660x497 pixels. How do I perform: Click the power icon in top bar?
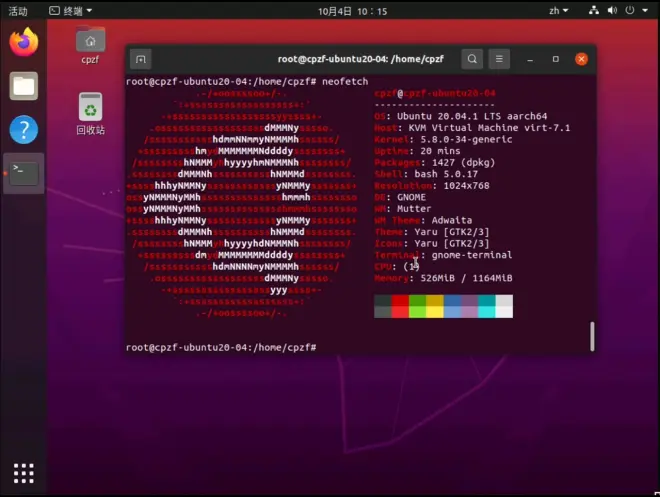click(x=630, y=11)
